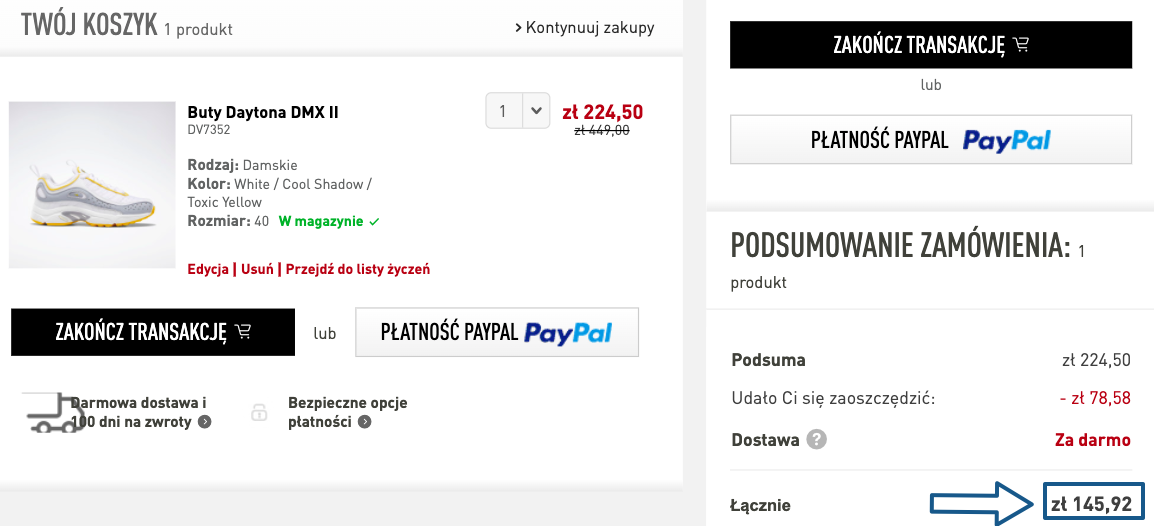Click the padlock secure payment icon

point(259,412)
